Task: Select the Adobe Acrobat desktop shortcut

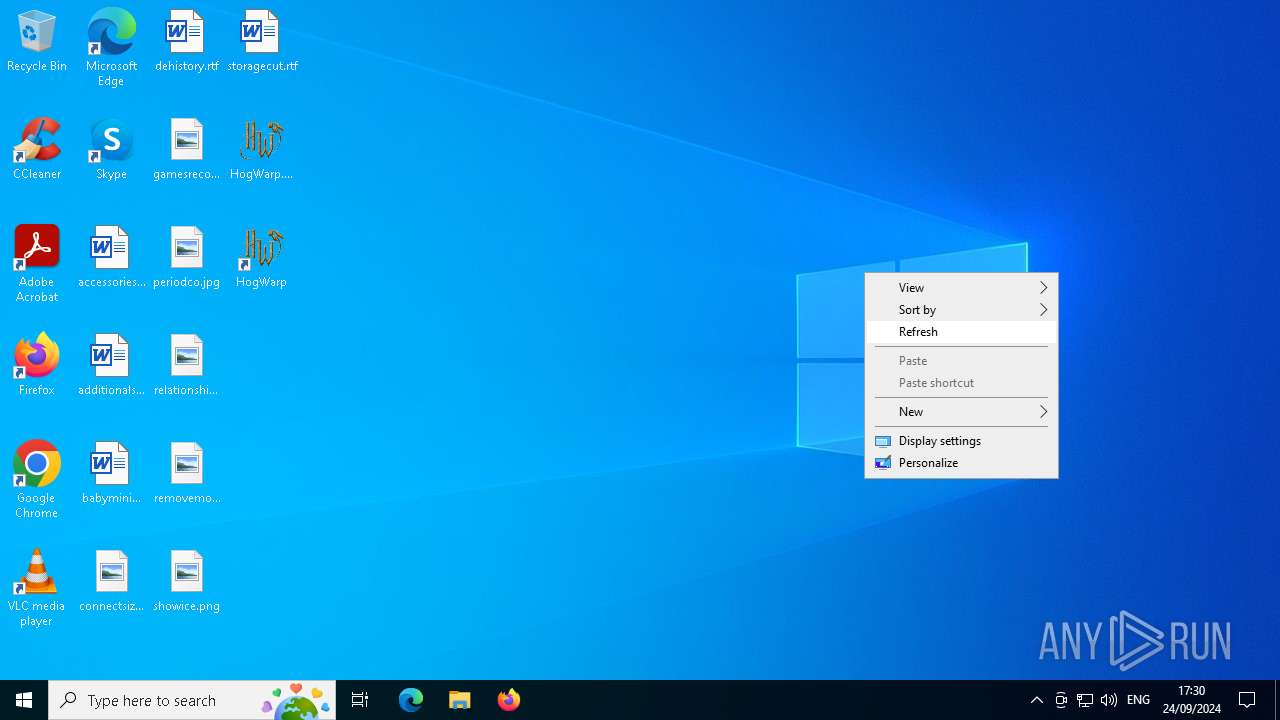Action: 37,264
